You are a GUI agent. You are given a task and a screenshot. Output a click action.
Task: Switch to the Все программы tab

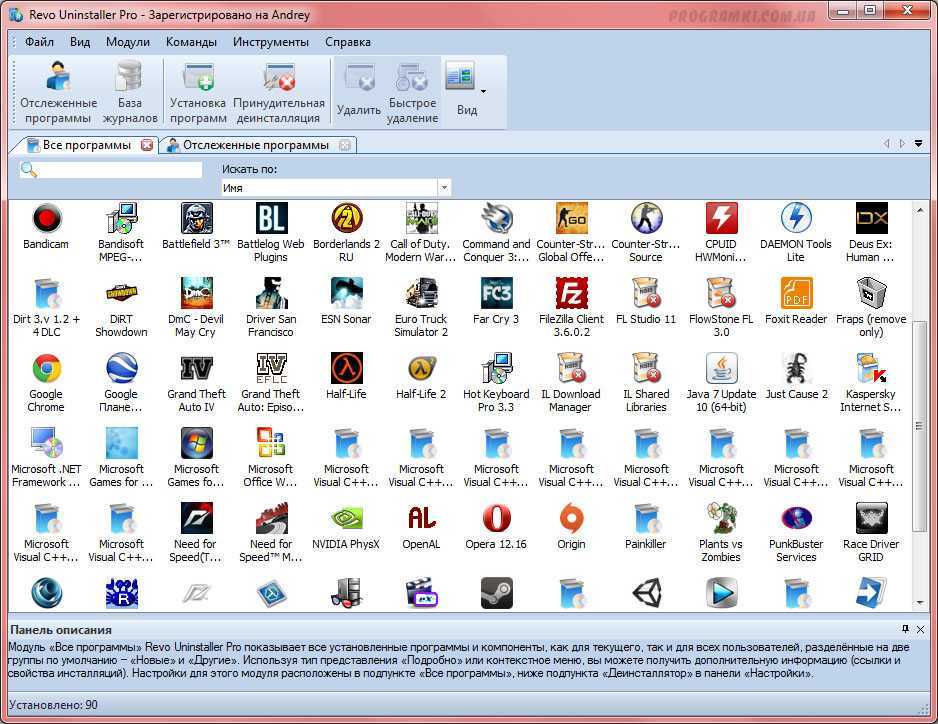pos(87,145)
